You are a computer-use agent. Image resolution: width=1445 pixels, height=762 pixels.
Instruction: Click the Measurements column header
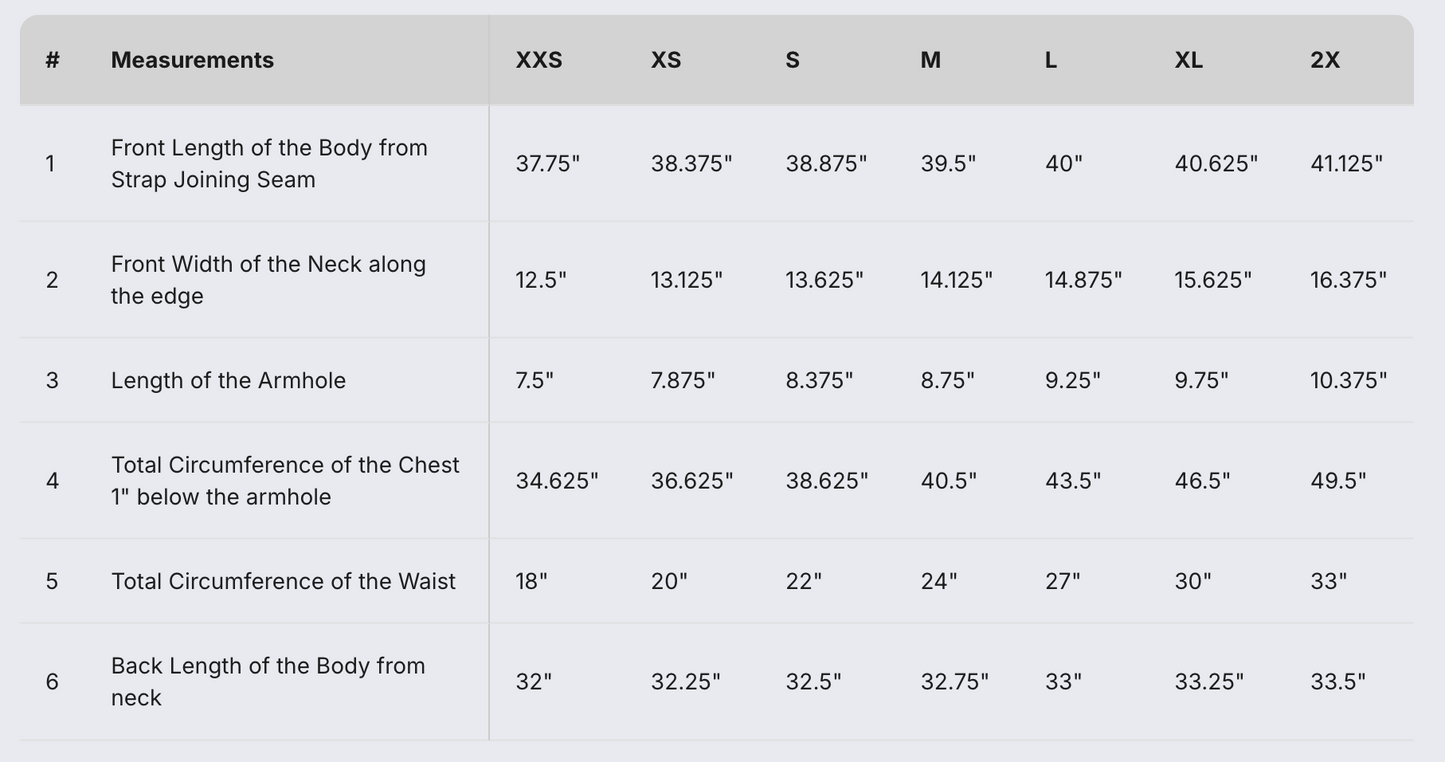192,60
